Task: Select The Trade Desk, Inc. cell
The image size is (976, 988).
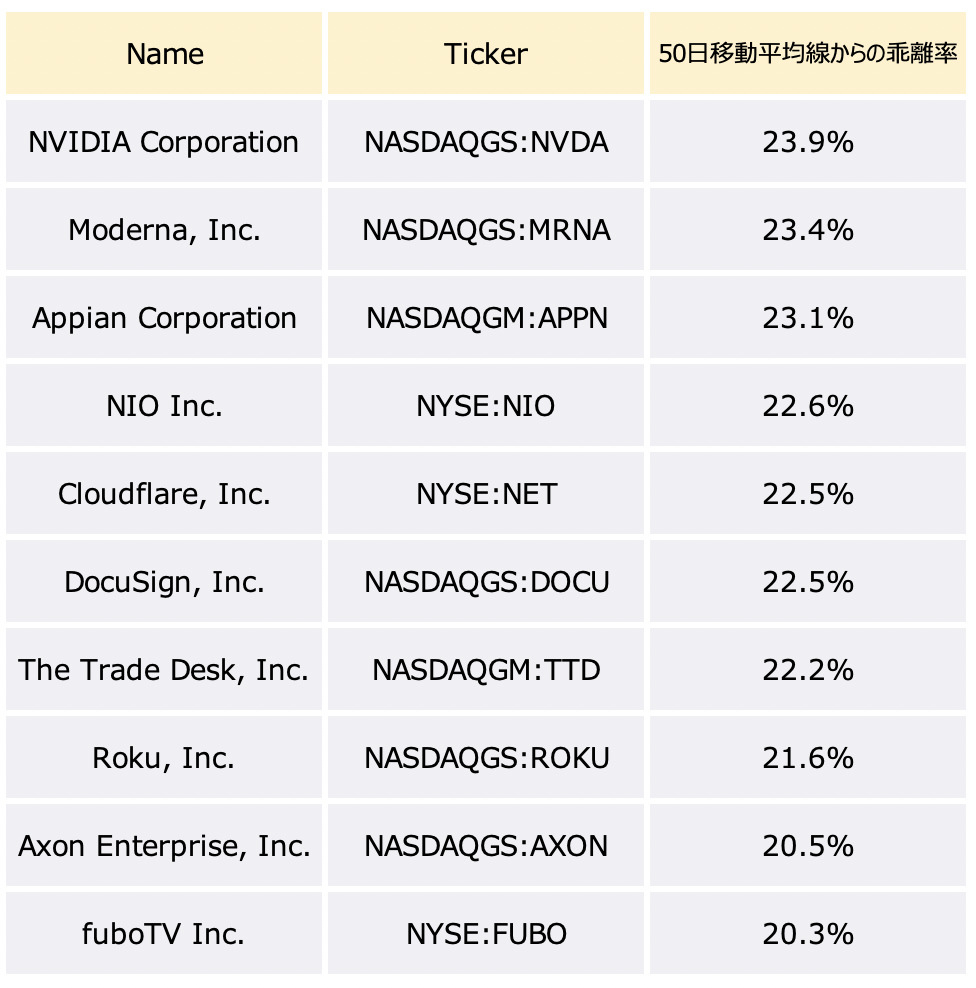Action: coord(164,669)
